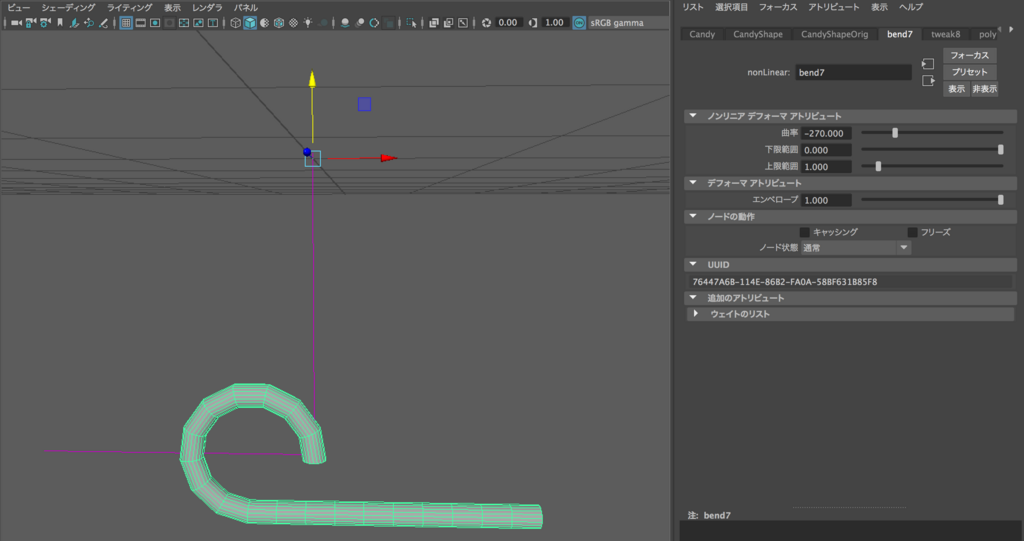This screenshot has height=541, width=1024.
Task: Collapse the デフォーマ アトリビュート section
Action: click(693, 183)
